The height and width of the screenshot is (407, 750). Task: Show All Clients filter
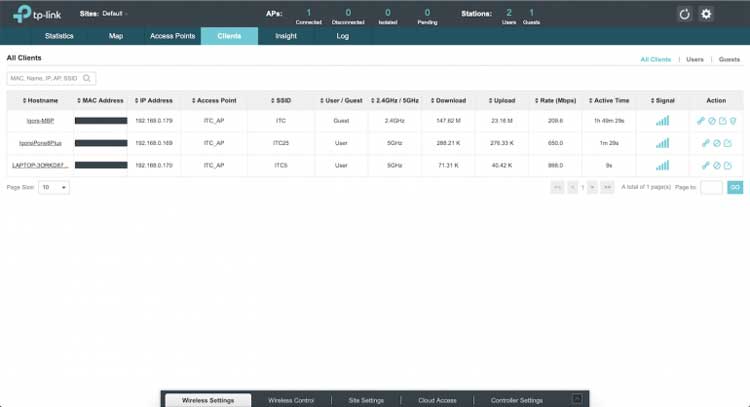tap(655, 60)
